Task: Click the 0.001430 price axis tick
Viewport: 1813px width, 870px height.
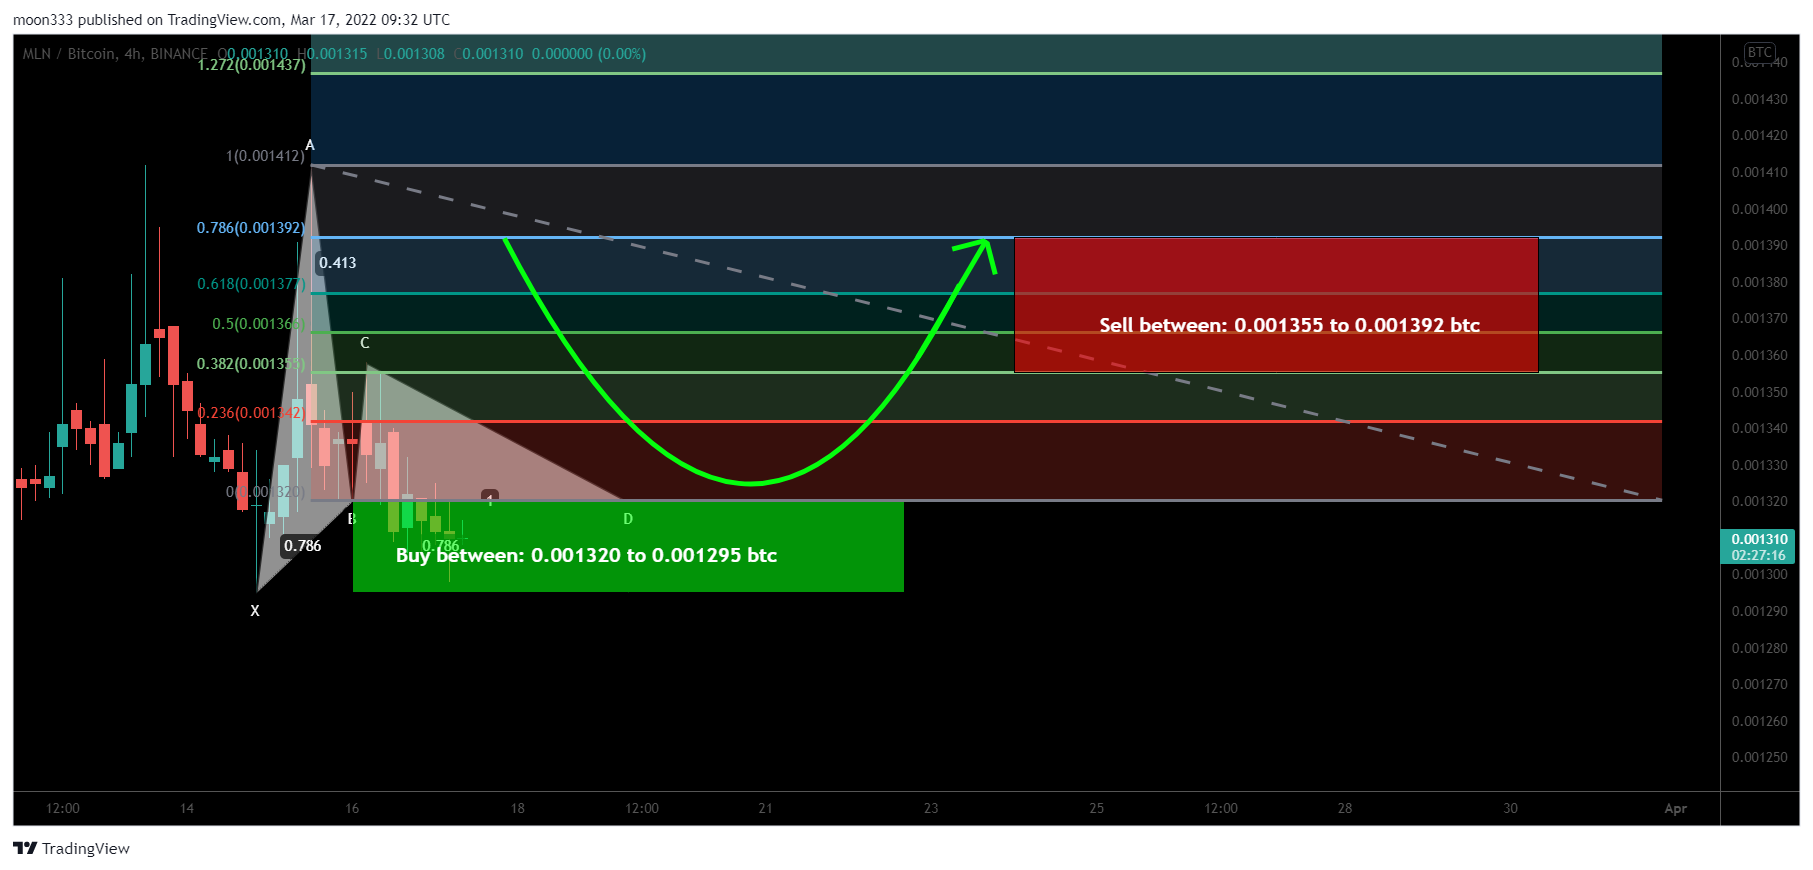Action: coord(1760,100)
